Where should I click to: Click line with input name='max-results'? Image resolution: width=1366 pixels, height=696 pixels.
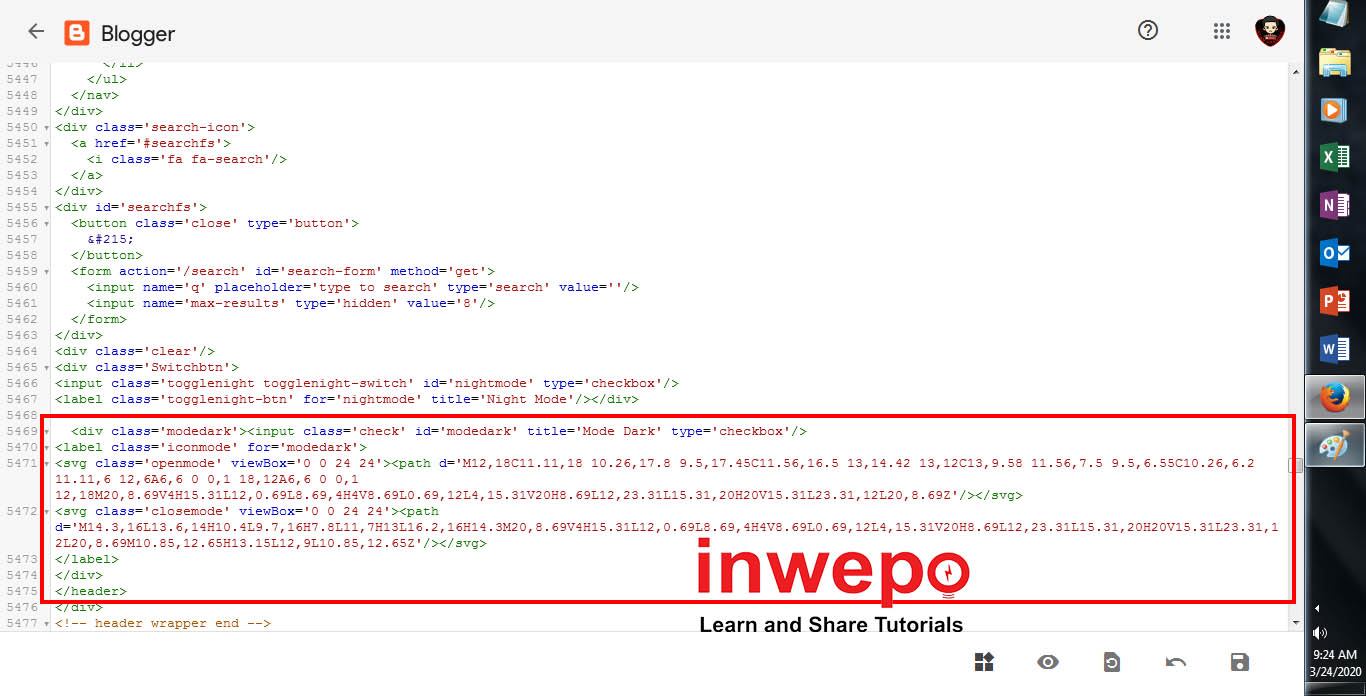pyautogui.click(x=291, y=303)
